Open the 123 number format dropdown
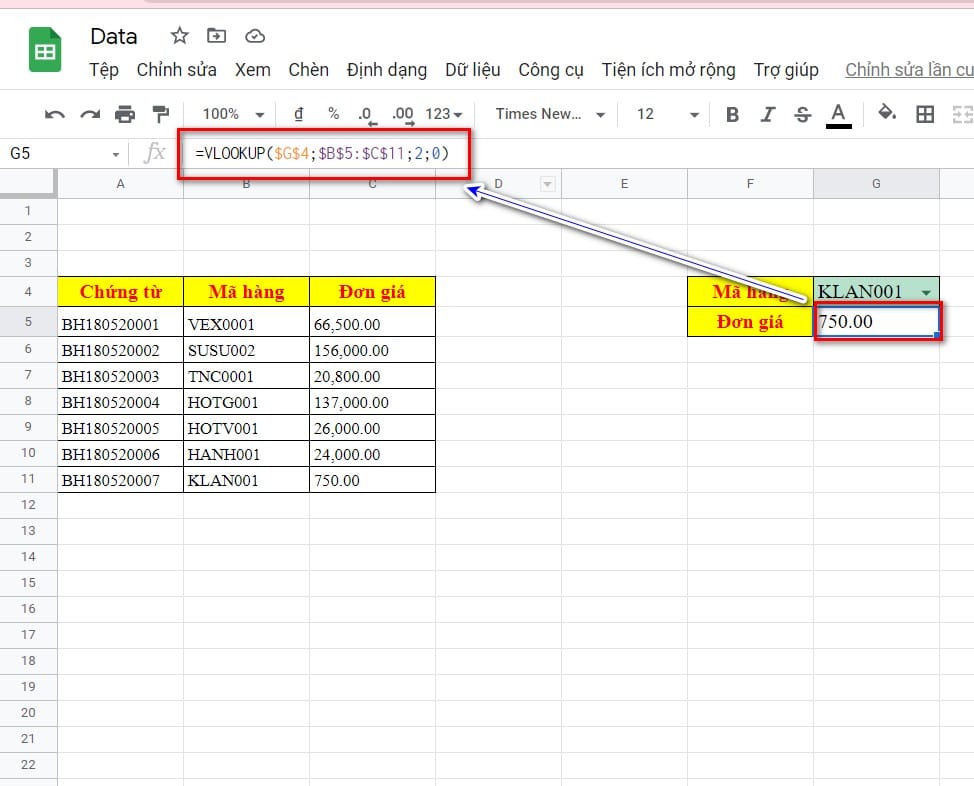The height and width of the screenshot is (786, 974). click(444, 114)
